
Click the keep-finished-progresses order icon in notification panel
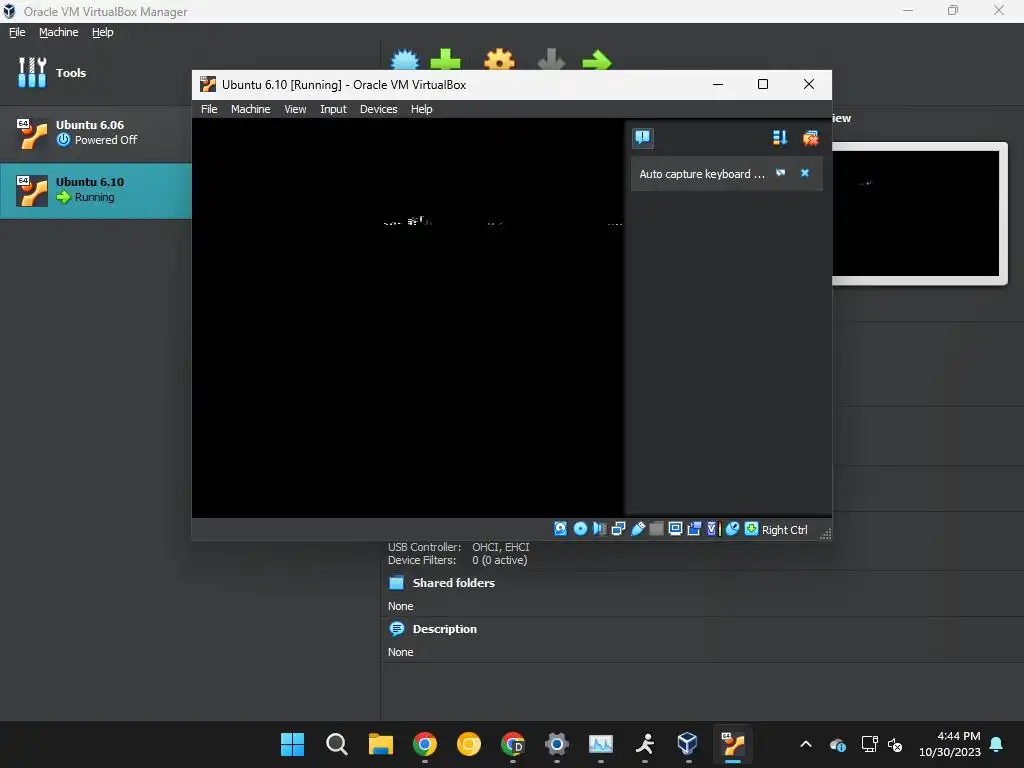coord(780,138)
